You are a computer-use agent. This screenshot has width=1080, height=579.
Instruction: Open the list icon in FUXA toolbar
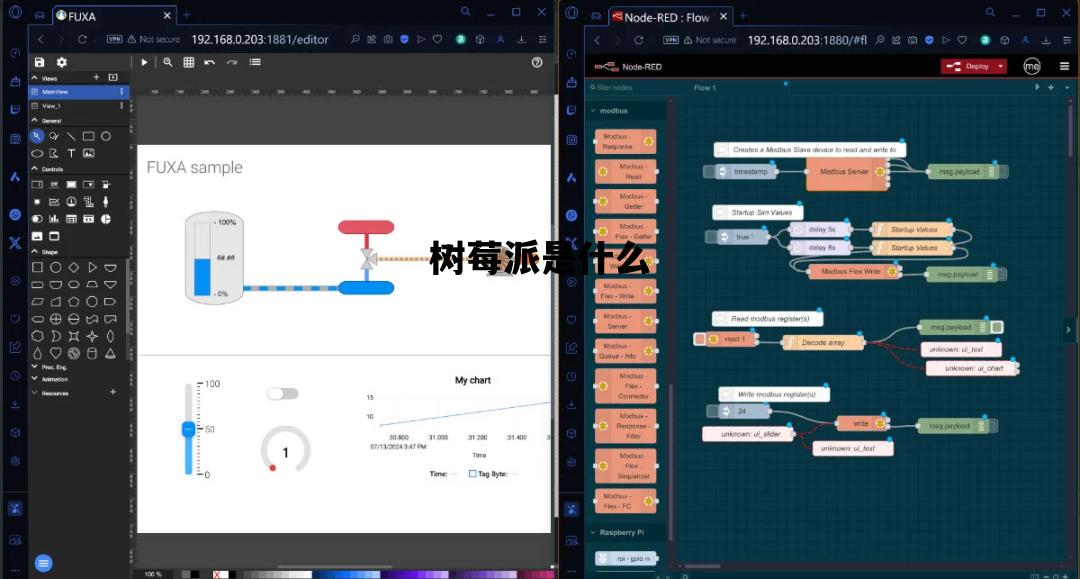pyautogui.click(x=255, y=62)
